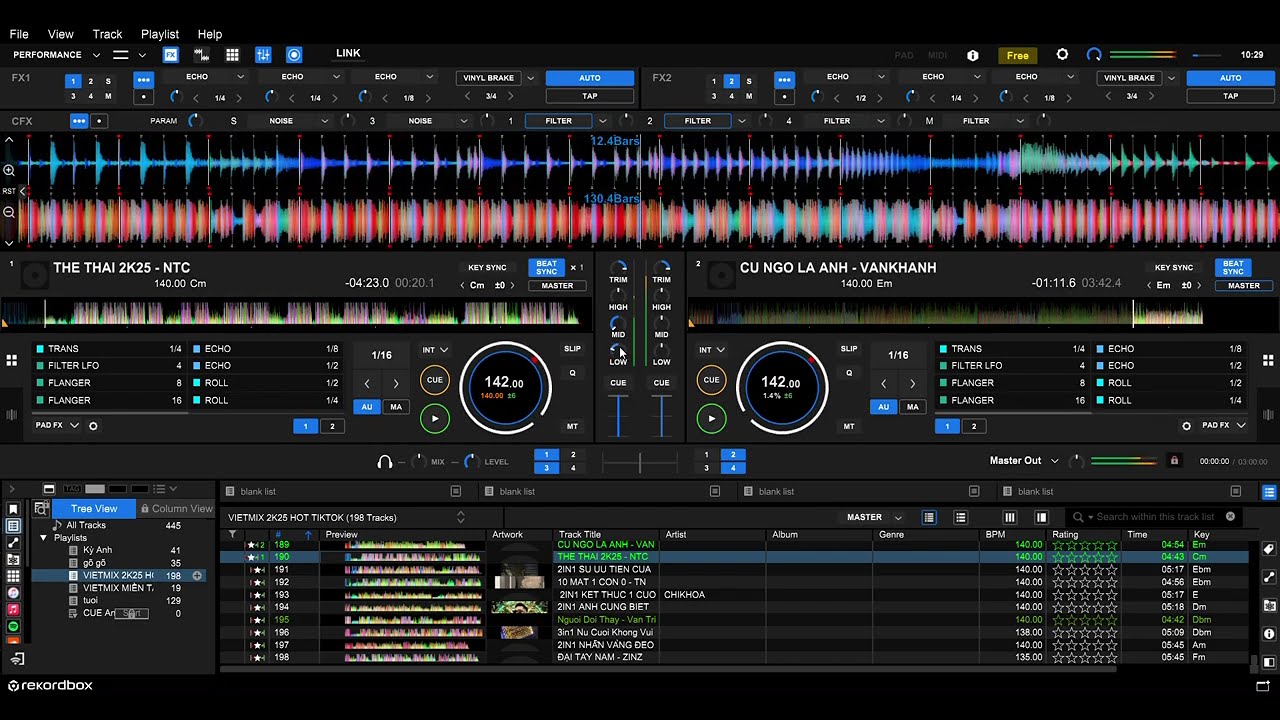Switch to the Tree View tab

(94, 509)
